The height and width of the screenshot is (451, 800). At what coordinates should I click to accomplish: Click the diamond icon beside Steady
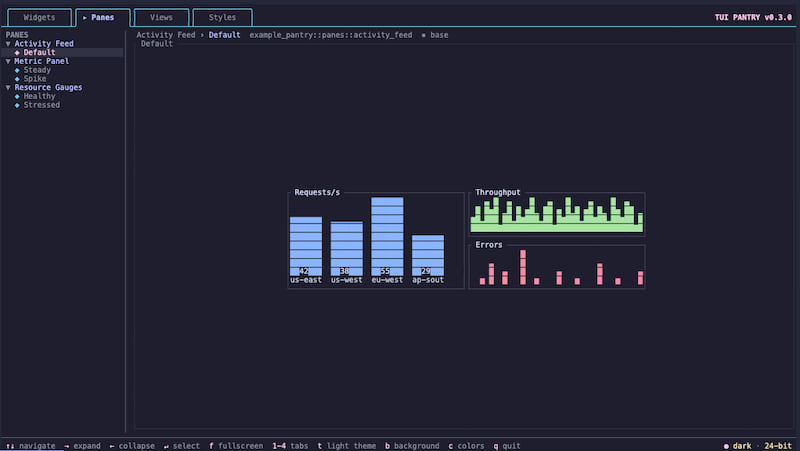[17, 70]
